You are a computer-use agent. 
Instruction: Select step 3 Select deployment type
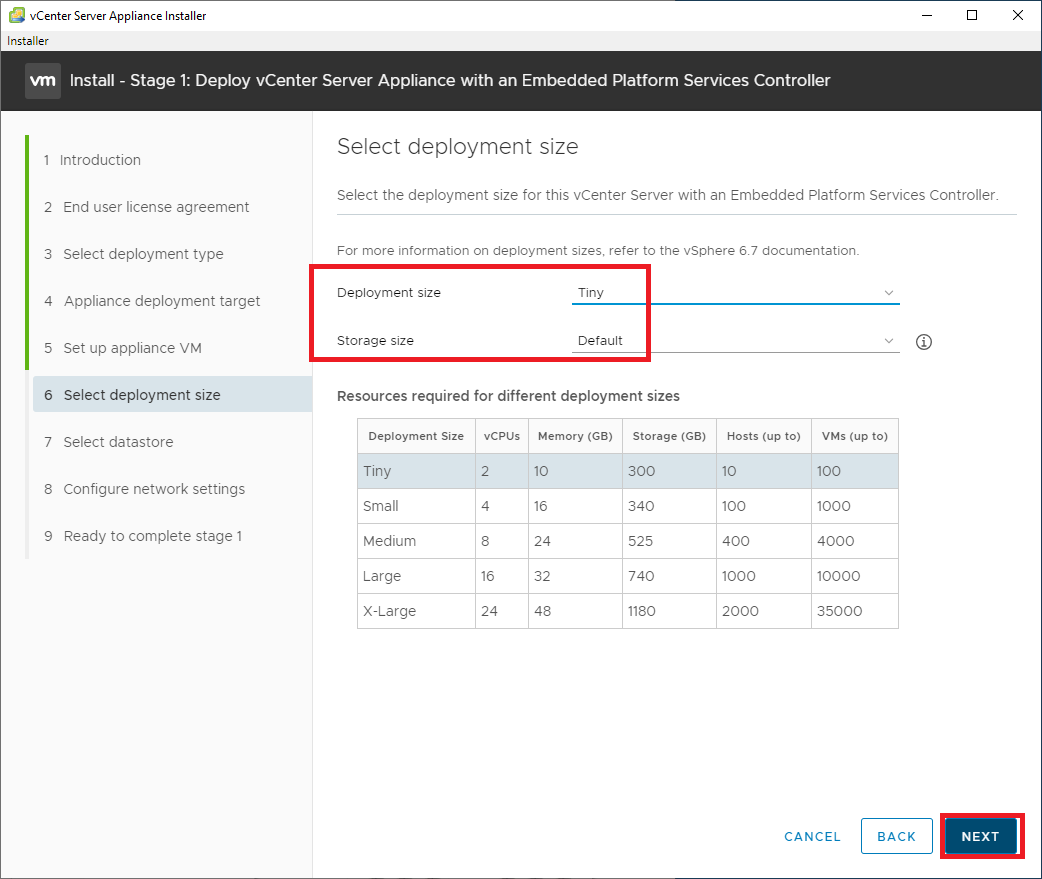click(143, 254)
